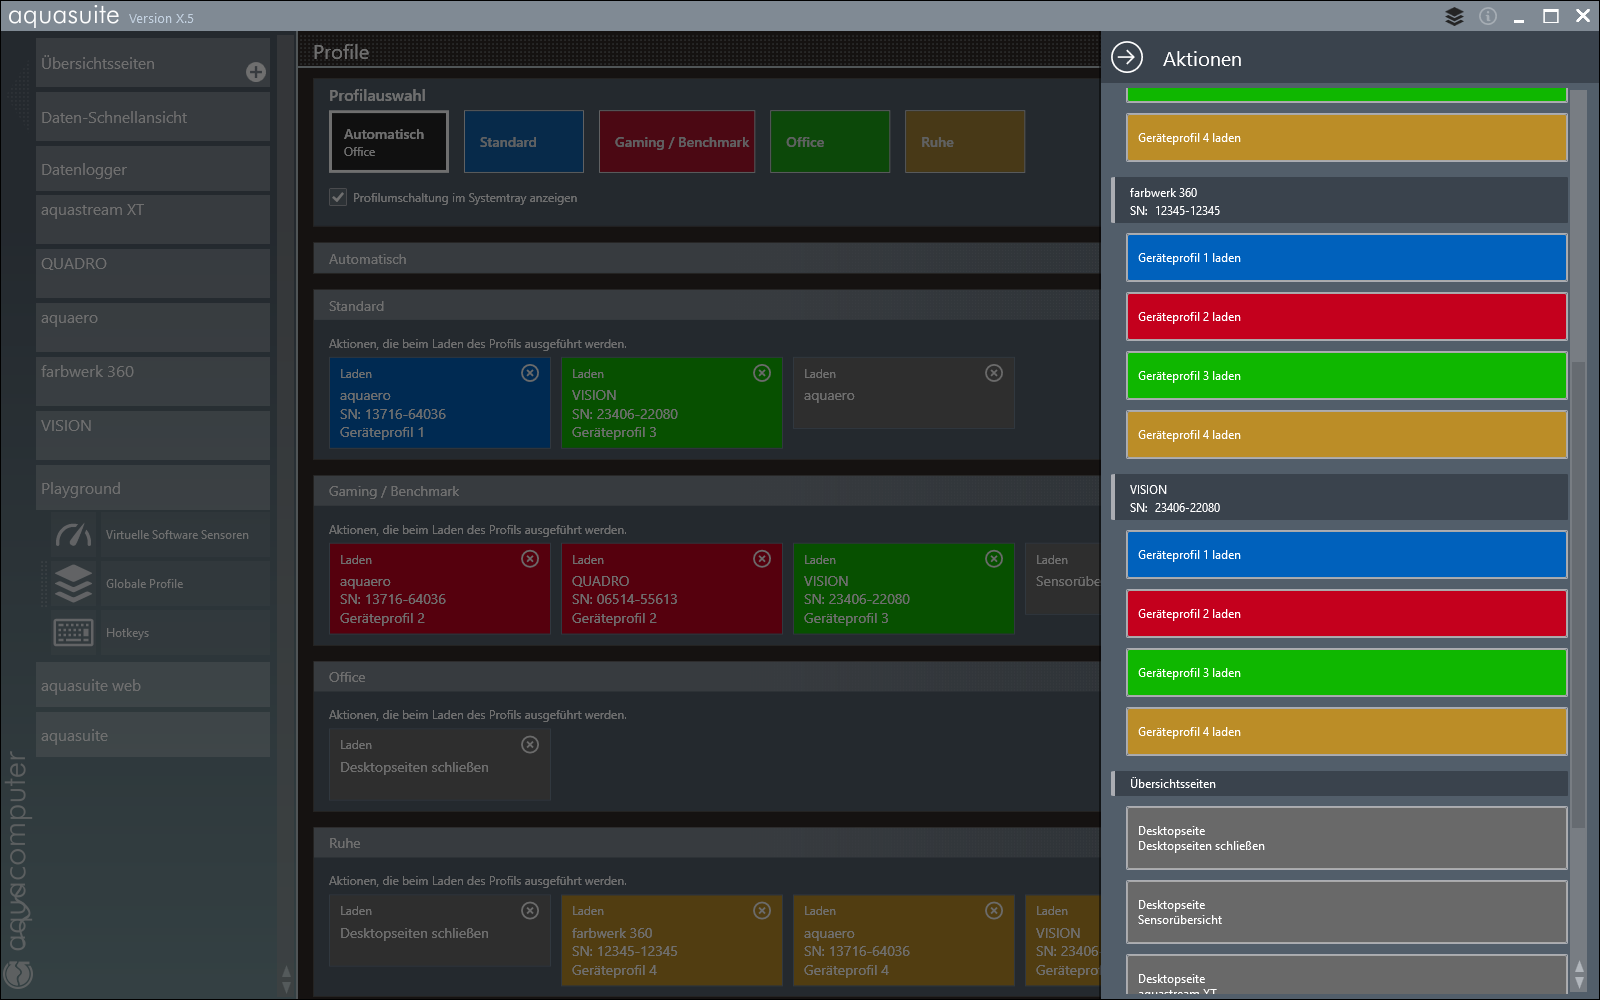
Task: Collapse the Standard section header
Action: click(707, 306)
